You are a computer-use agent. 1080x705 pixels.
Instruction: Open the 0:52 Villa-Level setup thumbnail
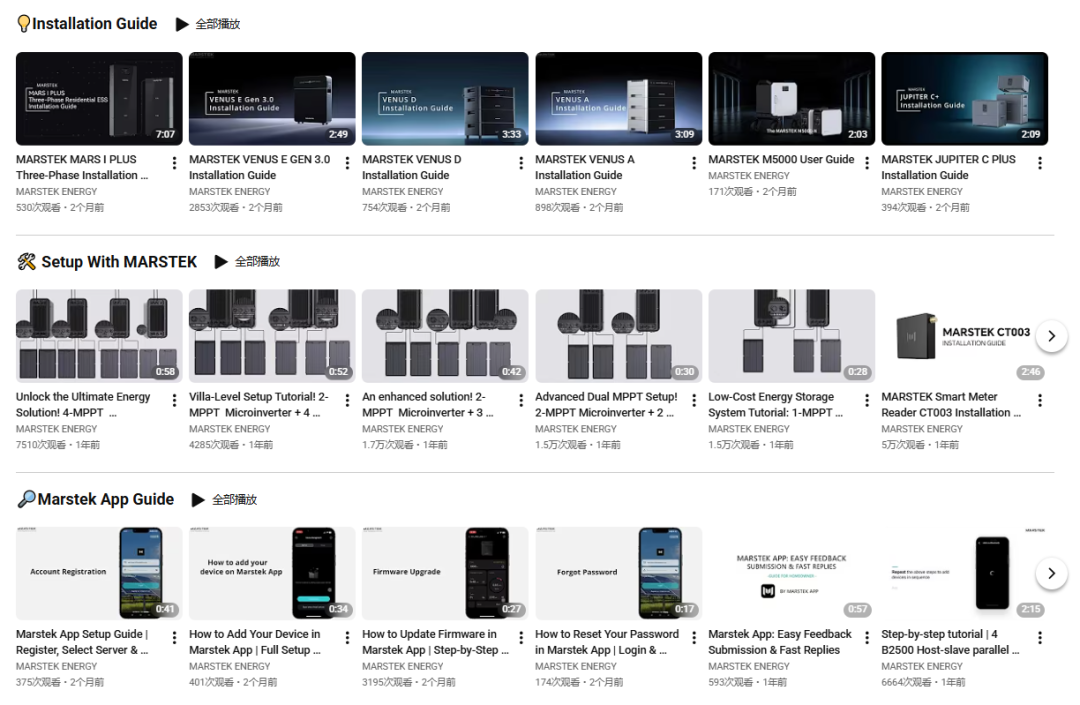272,336
